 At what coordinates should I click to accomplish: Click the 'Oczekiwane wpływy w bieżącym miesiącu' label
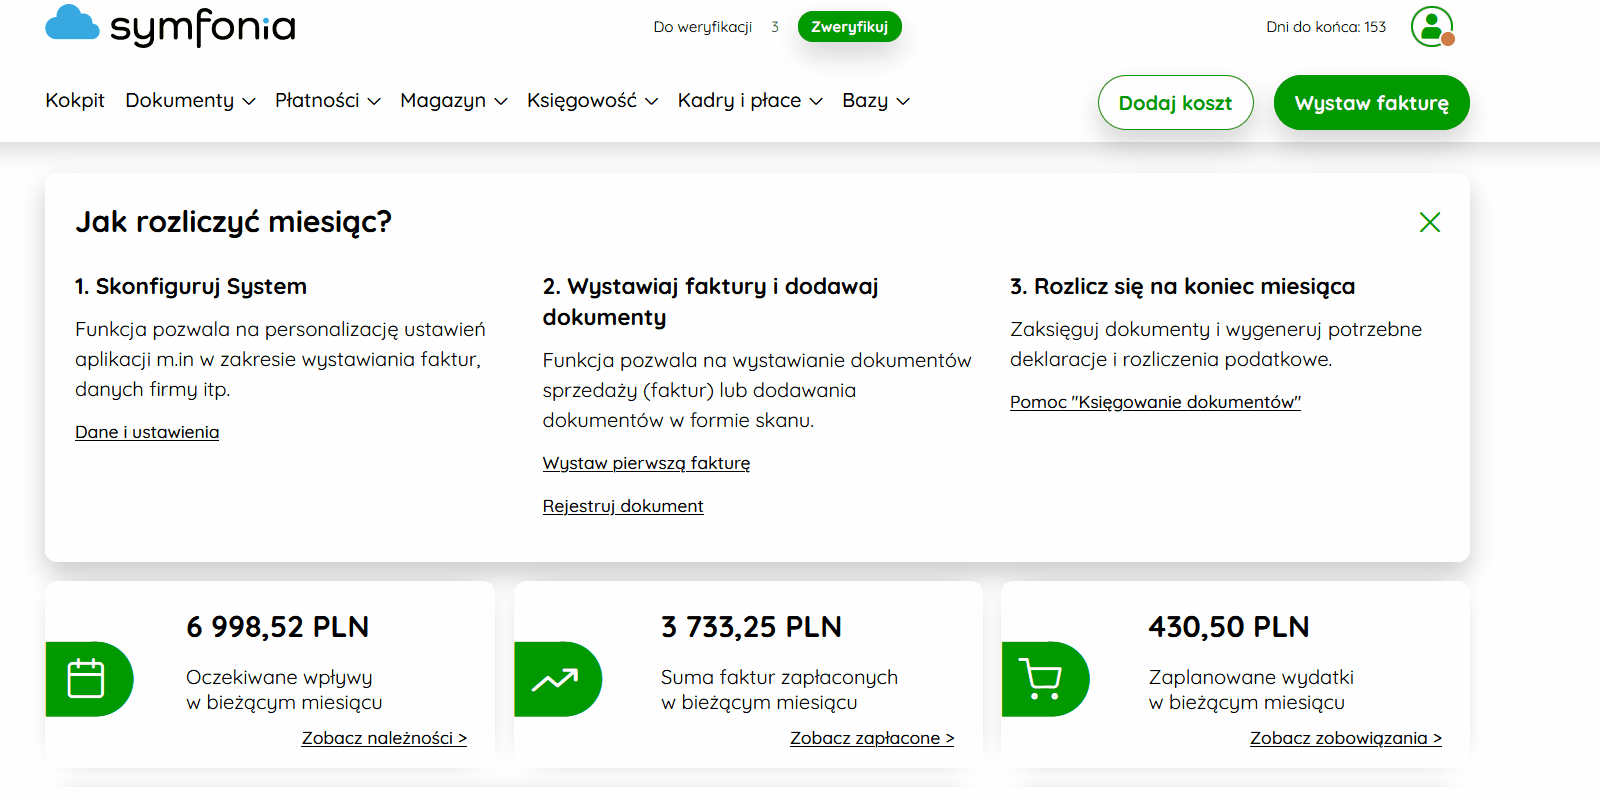click(284, 690)
